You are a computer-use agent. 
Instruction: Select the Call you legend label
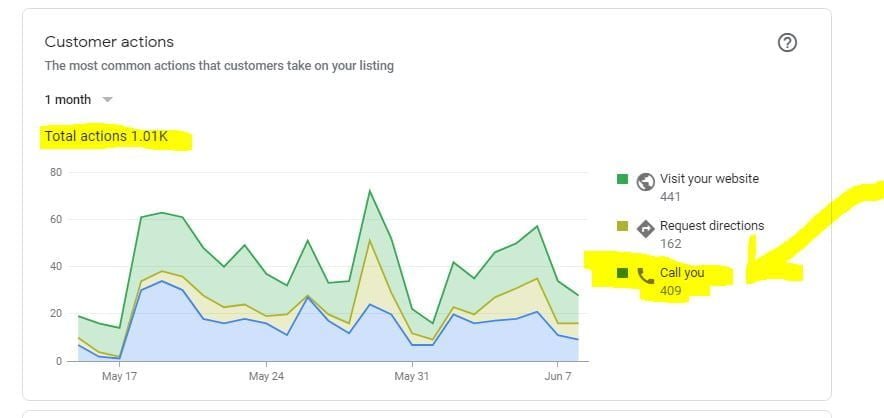[681, 273]
